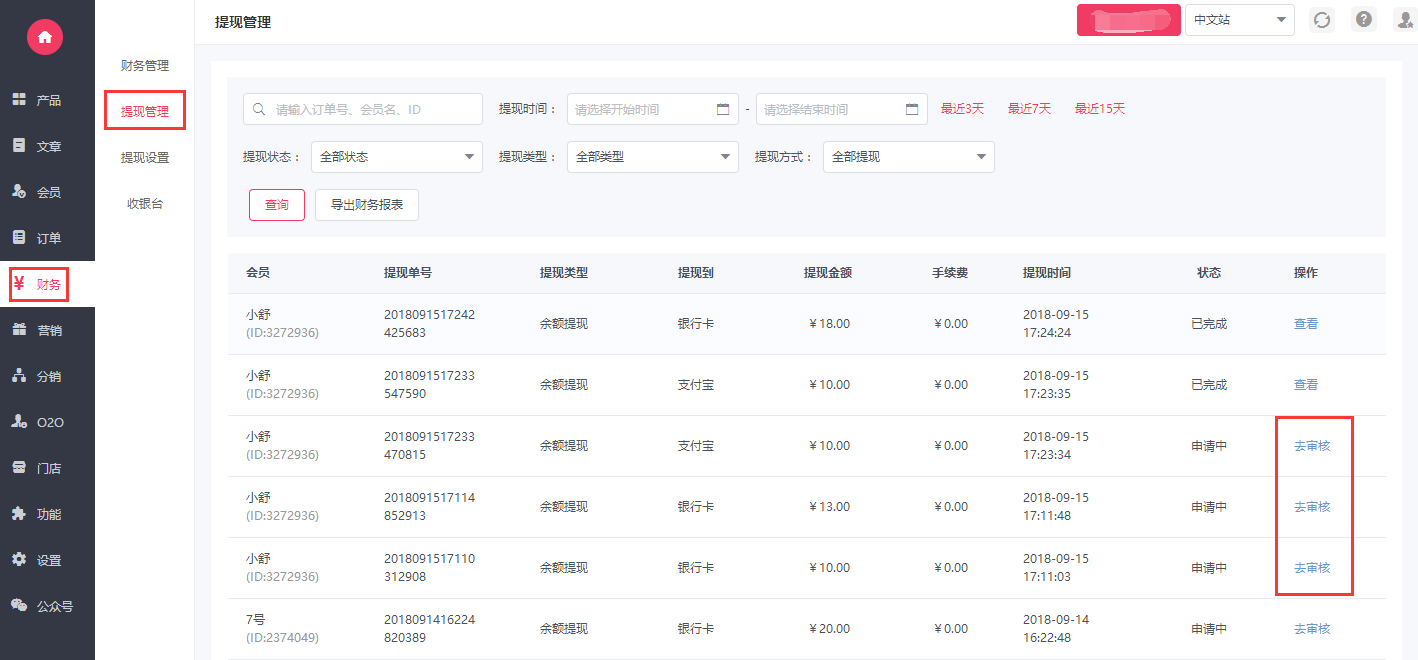The width and height of the screenshot is (1418, 660).
Task: Click the order number search field
Action: 370,110
